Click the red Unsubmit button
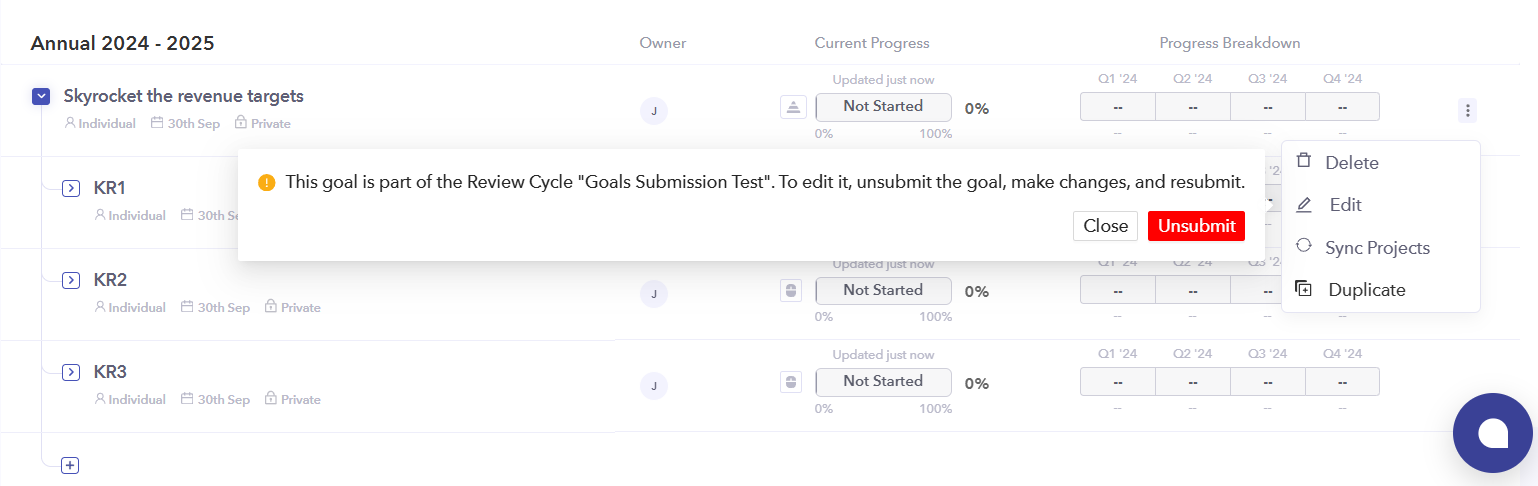 [x=1196, y=226]
